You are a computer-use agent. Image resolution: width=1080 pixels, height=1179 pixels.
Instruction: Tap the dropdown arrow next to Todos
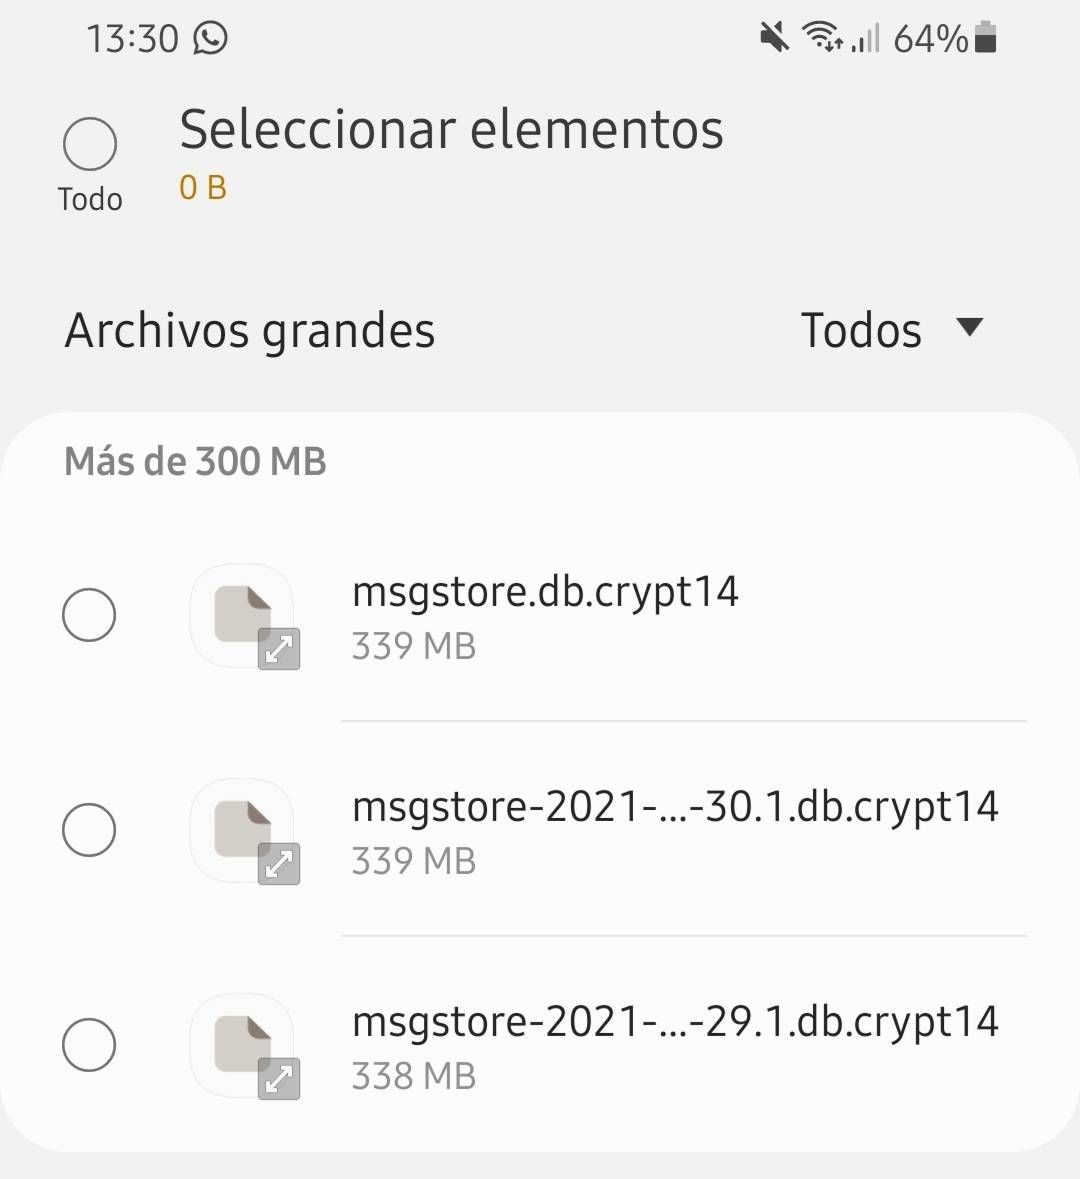point(970,327)
